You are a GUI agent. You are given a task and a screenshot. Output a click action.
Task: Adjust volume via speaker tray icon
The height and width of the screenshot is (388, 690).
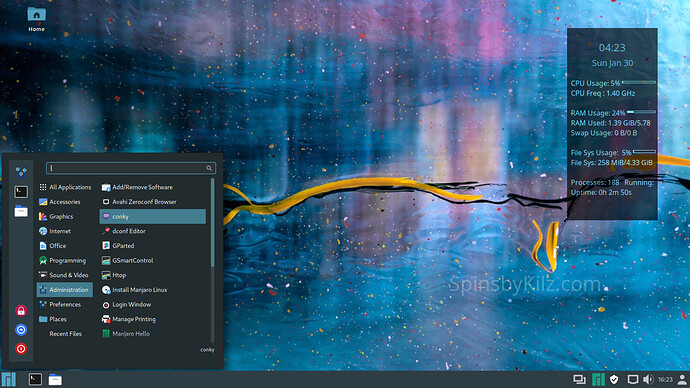[648, 379]
